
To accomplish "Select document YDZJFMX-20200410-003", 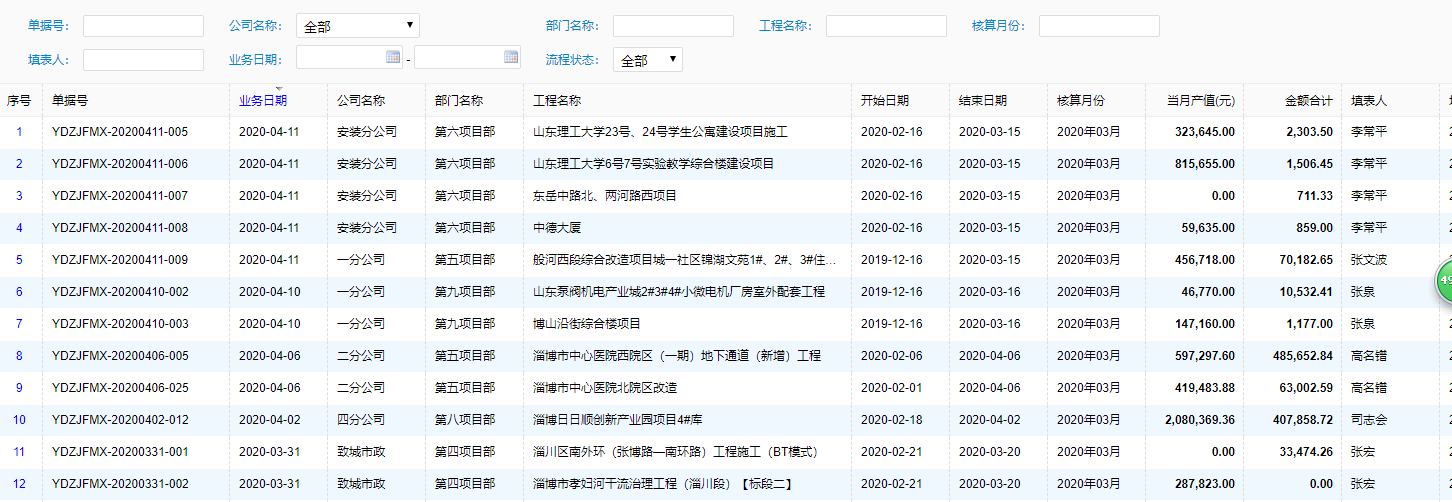I will pos(120,324).
